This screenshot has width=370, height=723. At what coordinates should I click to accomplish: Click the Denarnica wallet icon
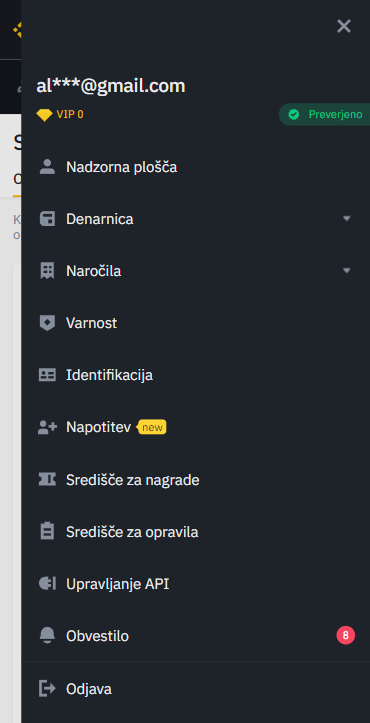tap(47, 219)
